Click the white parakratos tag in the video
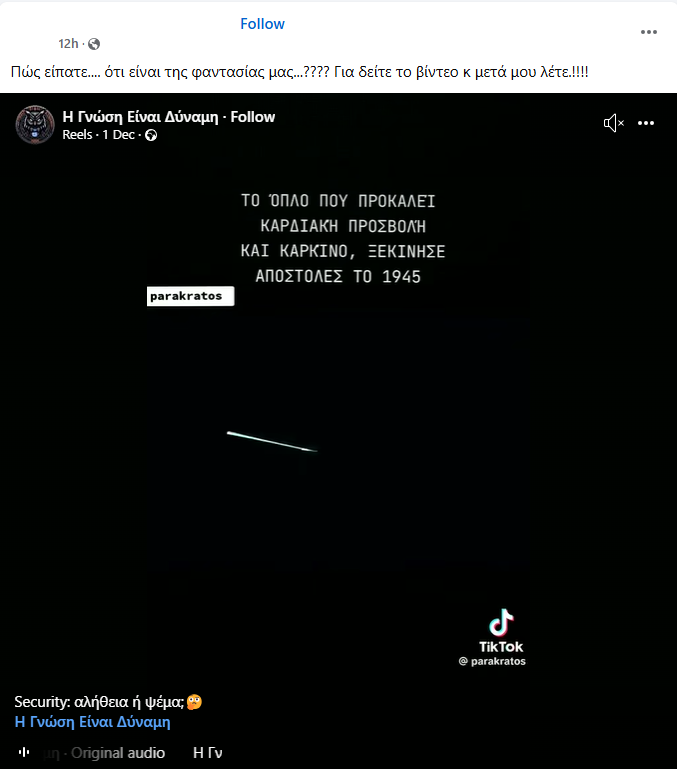Image resolution: width=677 pixels, height=769 pixels. pos(190,296)
